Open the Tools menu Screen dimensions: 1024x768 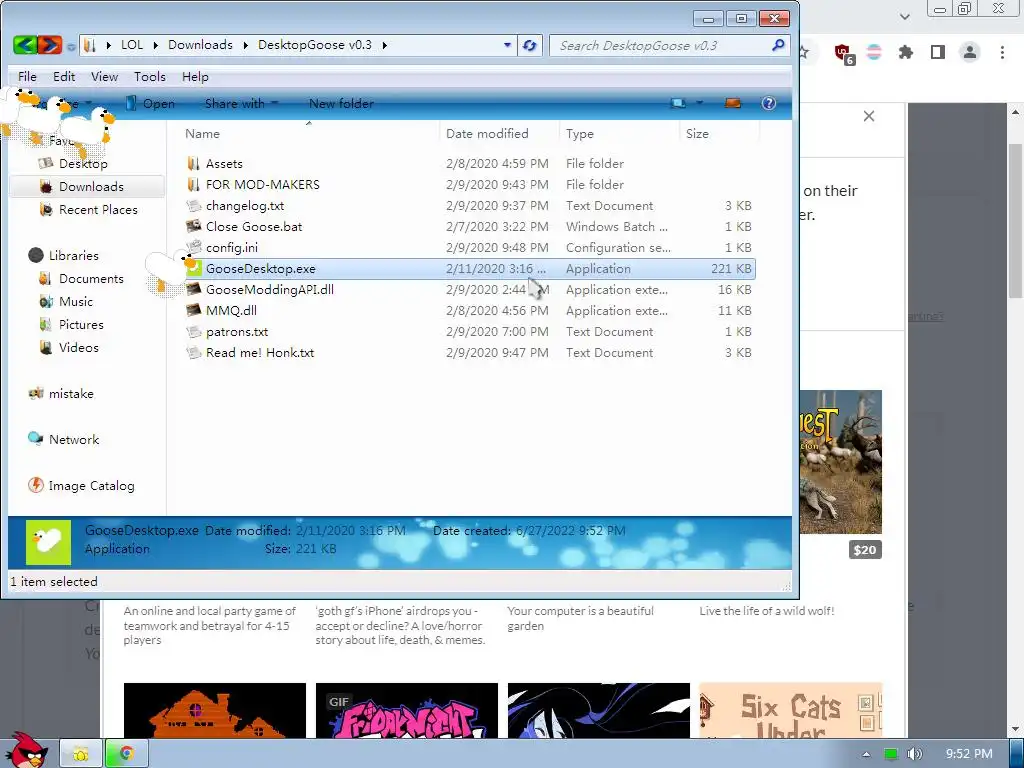[150, 76]
